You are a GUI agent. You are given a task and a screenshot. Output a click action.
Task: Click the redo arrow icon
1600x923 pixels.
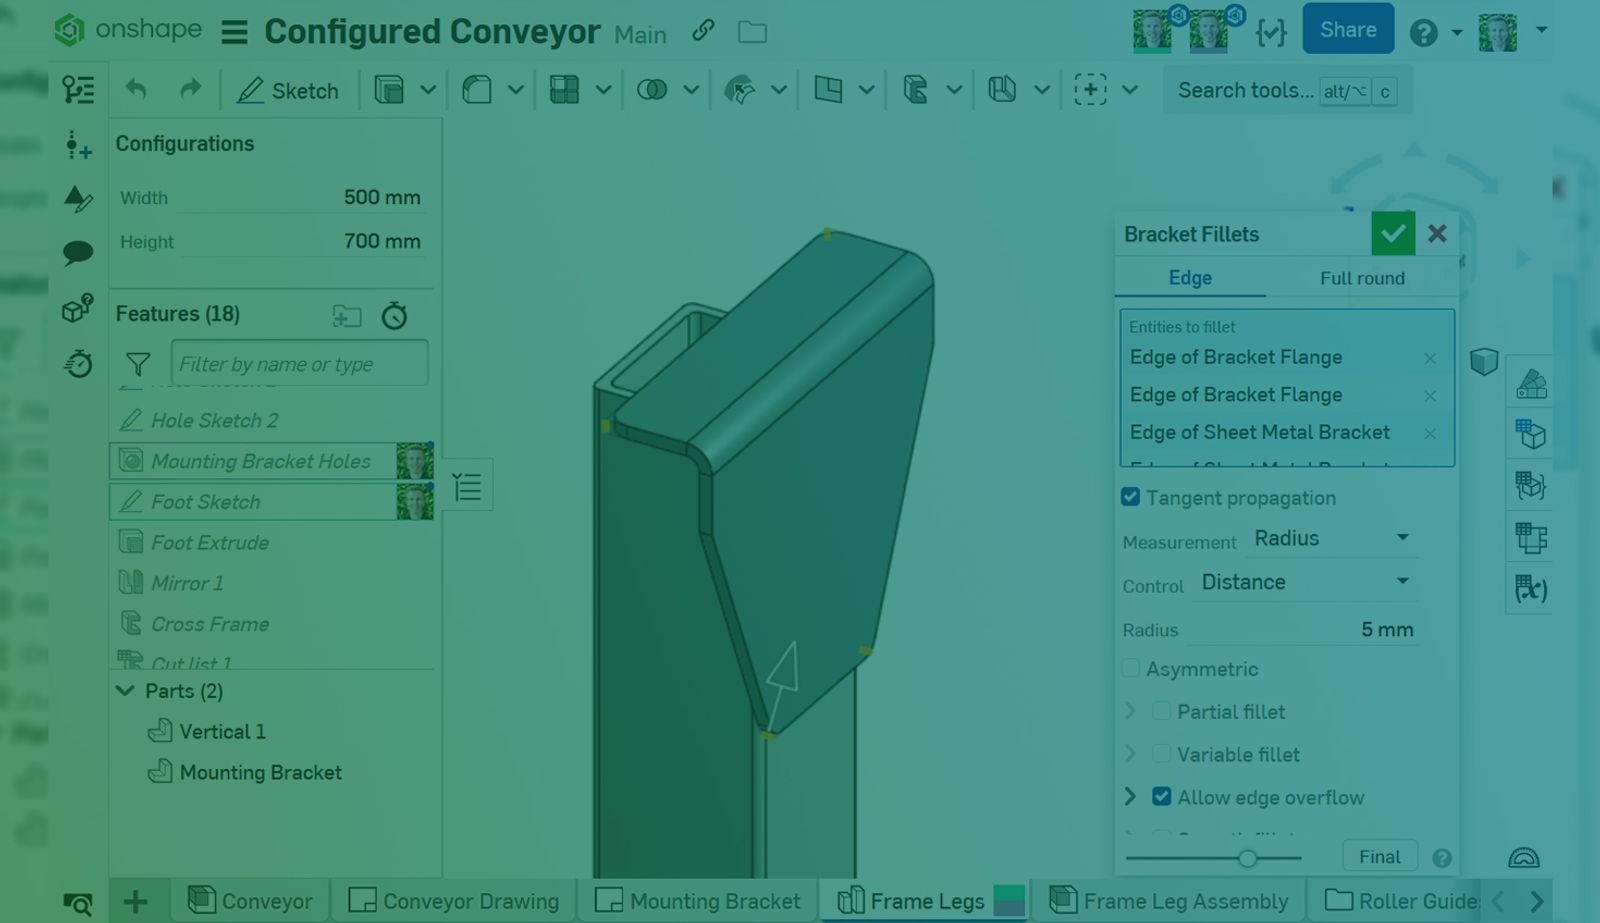pos(190,90)
